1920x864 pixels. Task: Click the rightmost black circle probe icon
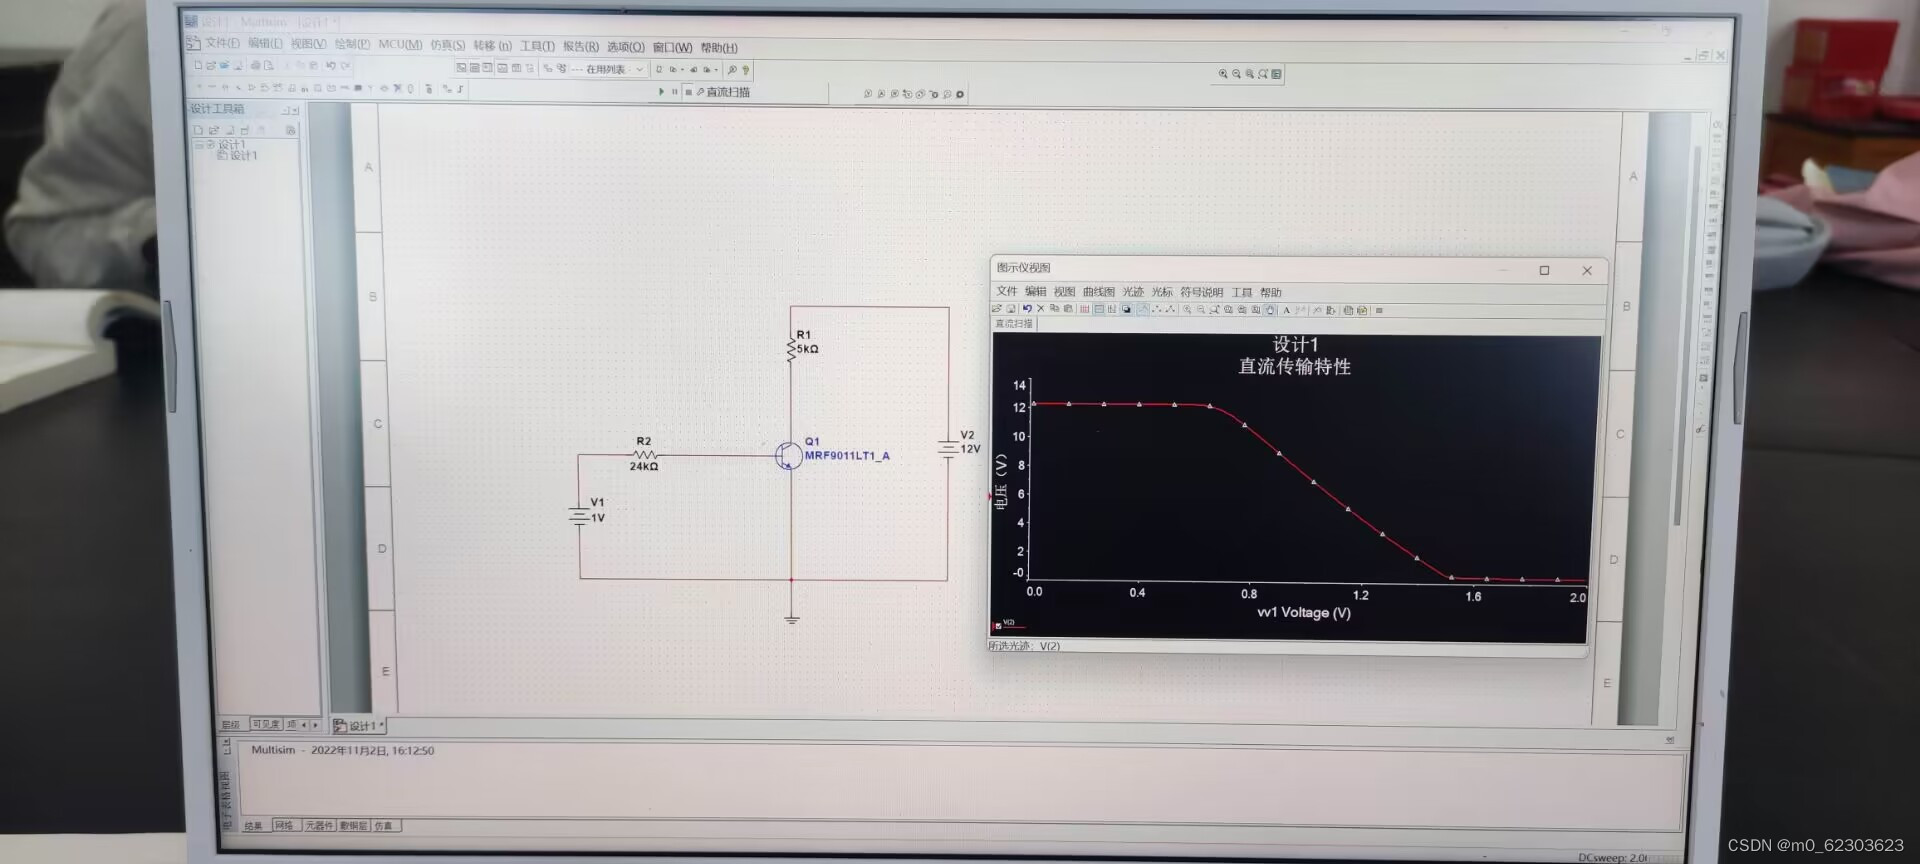click(x=960, y=94)
